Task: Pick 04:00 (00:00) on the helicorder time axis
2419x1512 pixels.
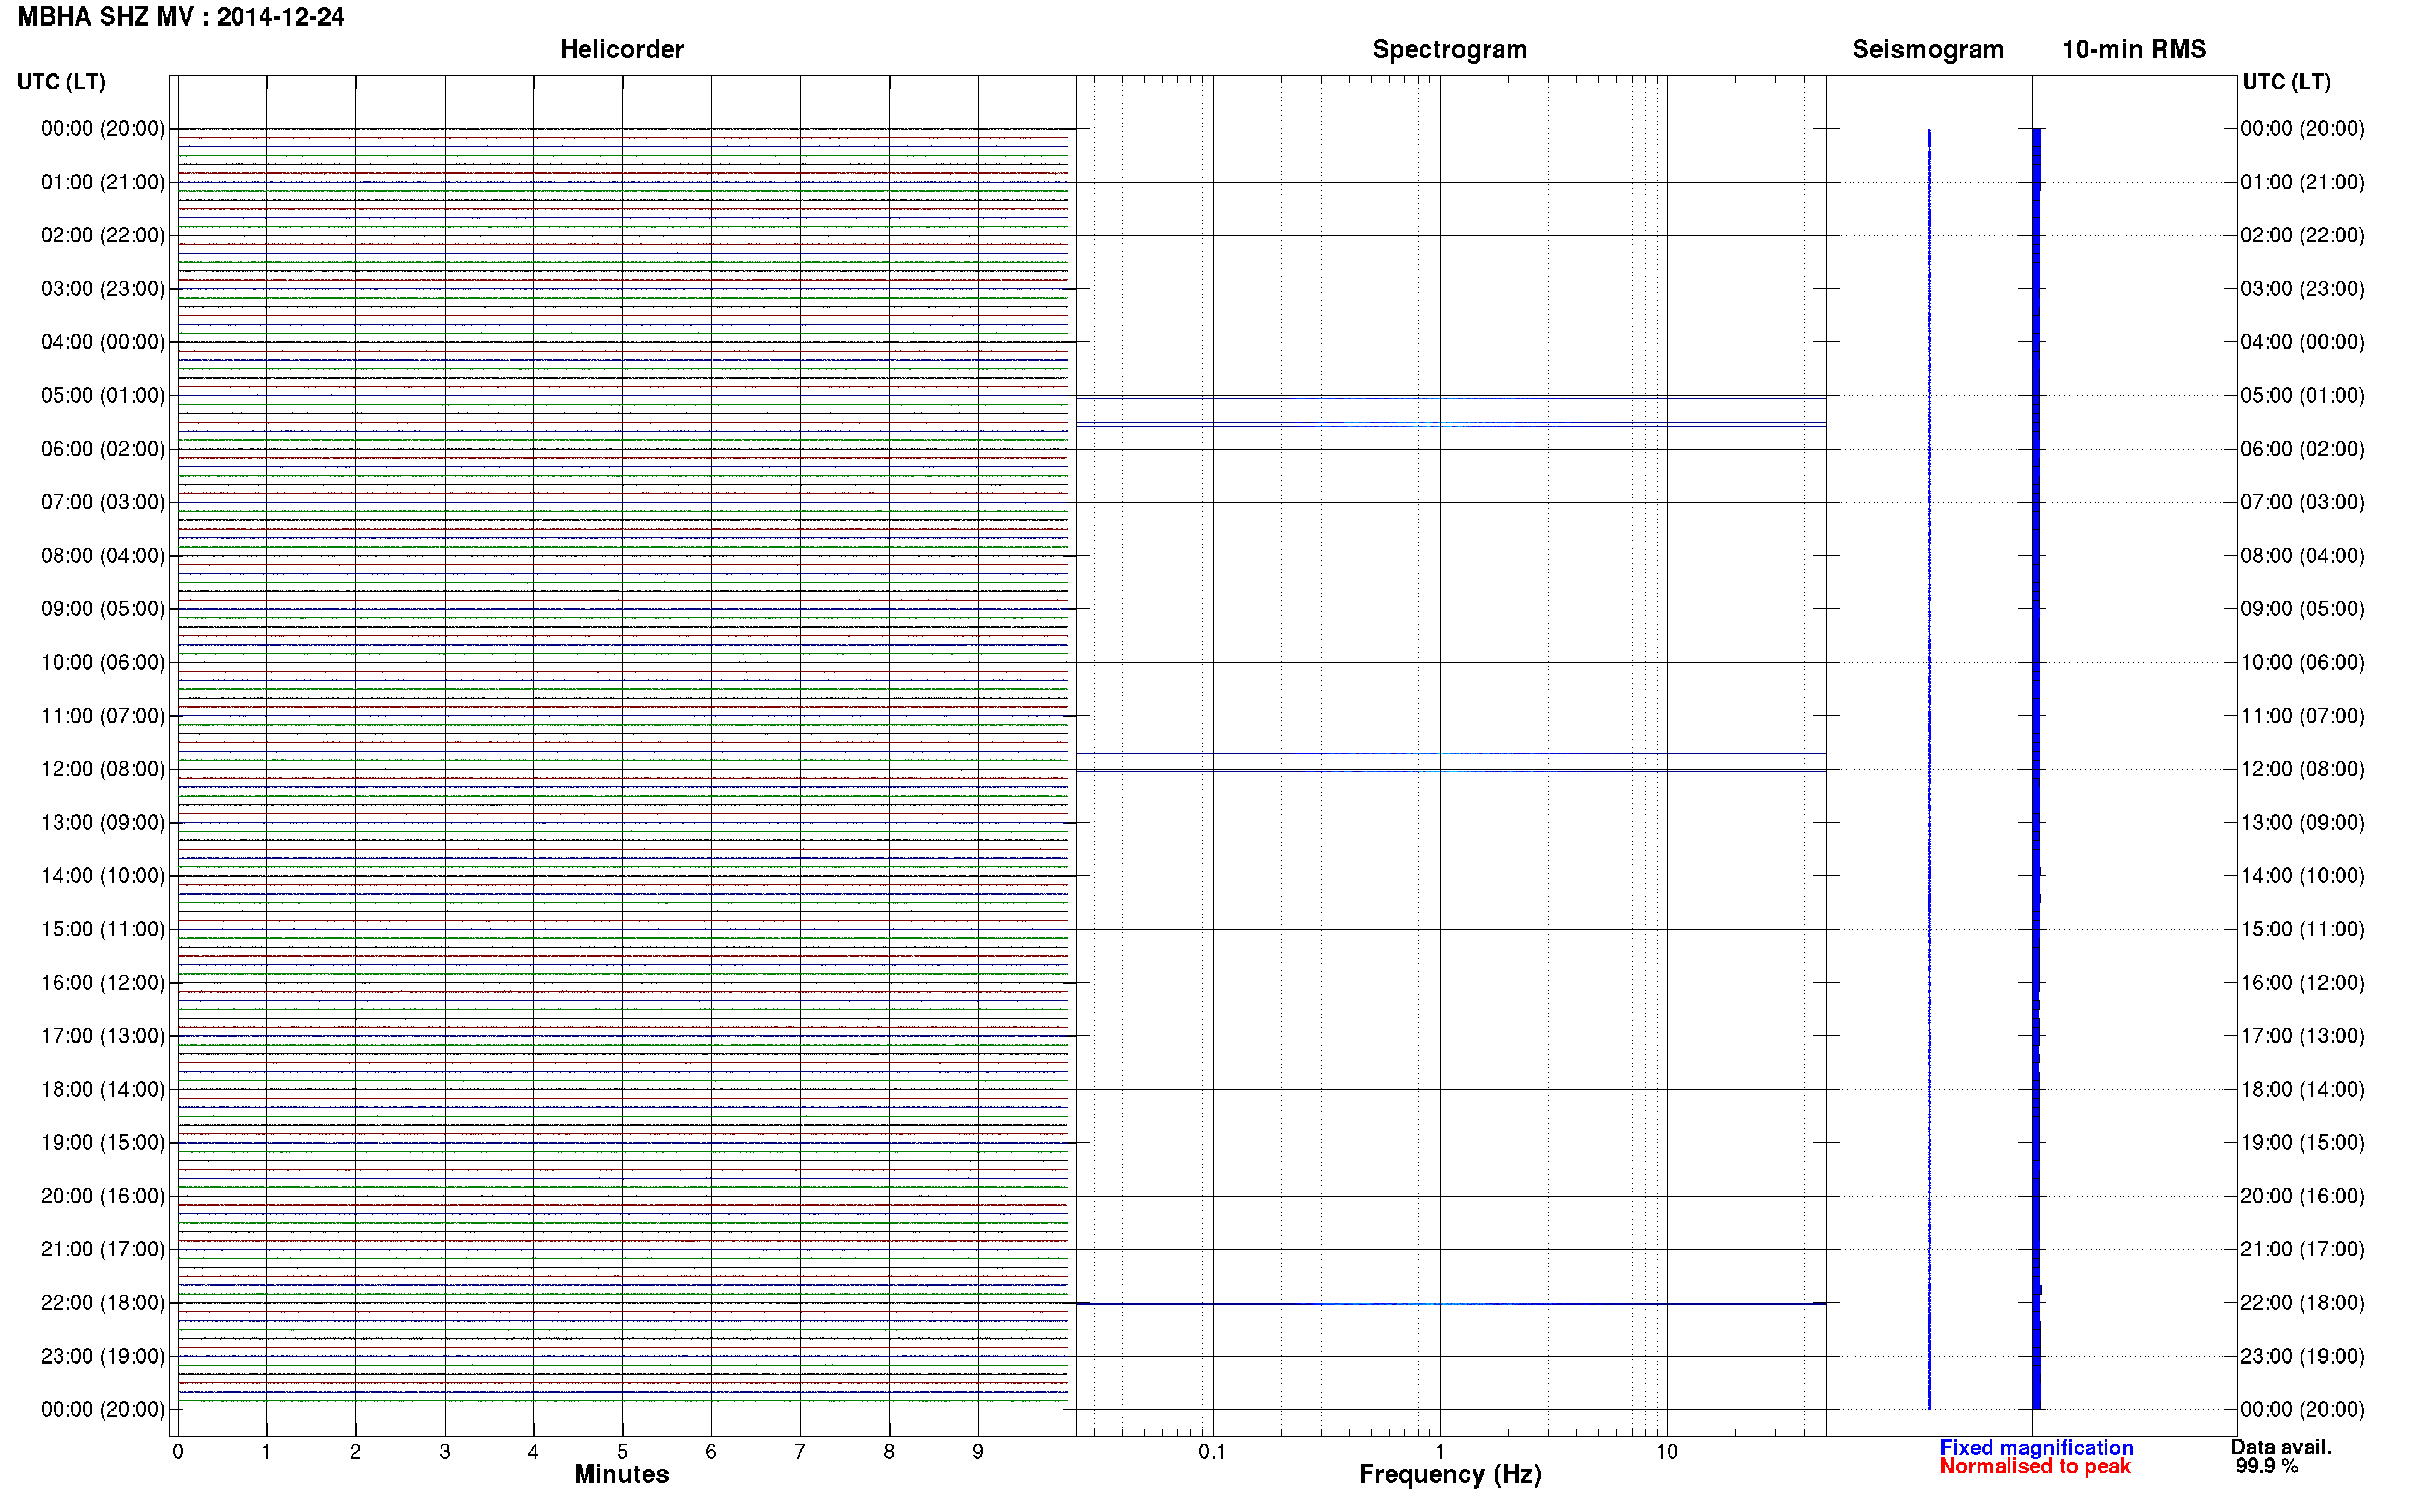Action: tap(103, 342)
